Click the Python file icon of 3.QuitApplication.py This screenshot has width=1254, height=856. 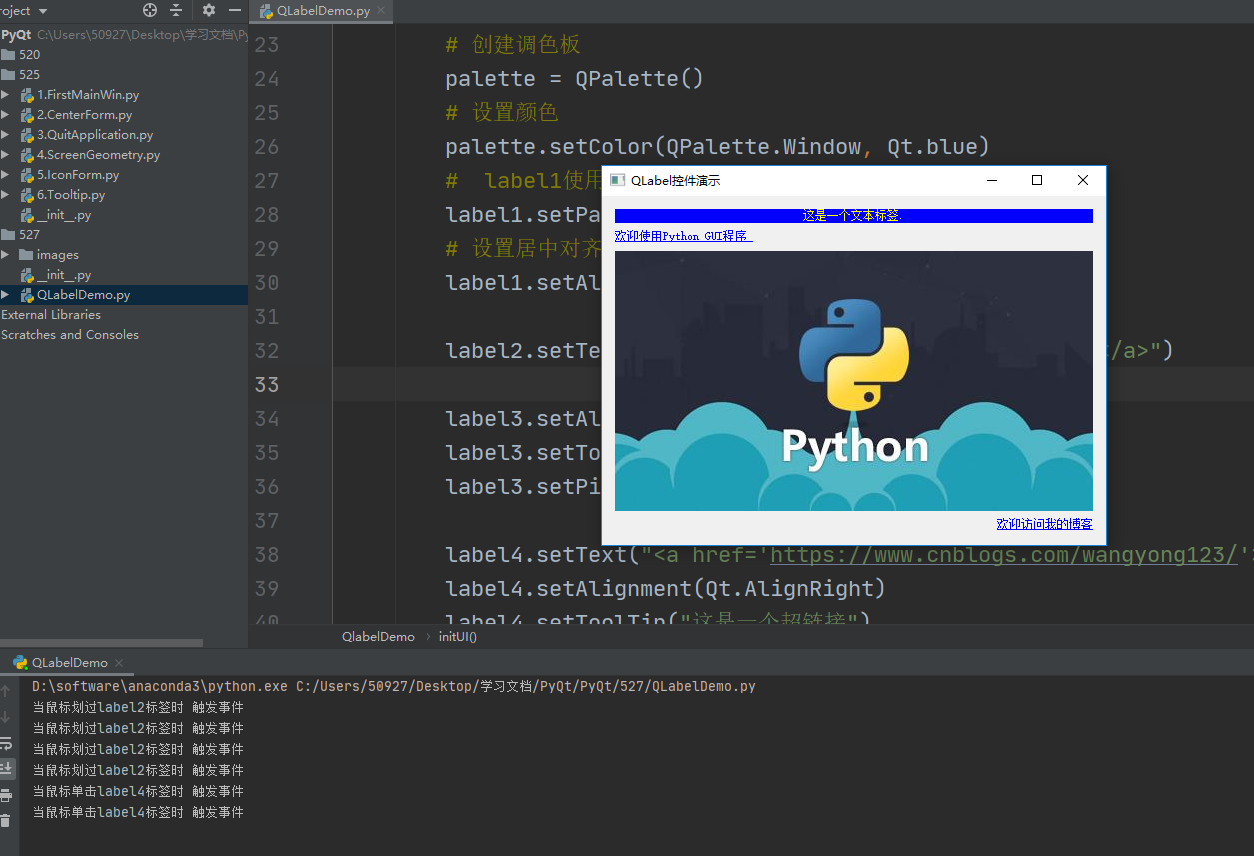click(27, 135)
